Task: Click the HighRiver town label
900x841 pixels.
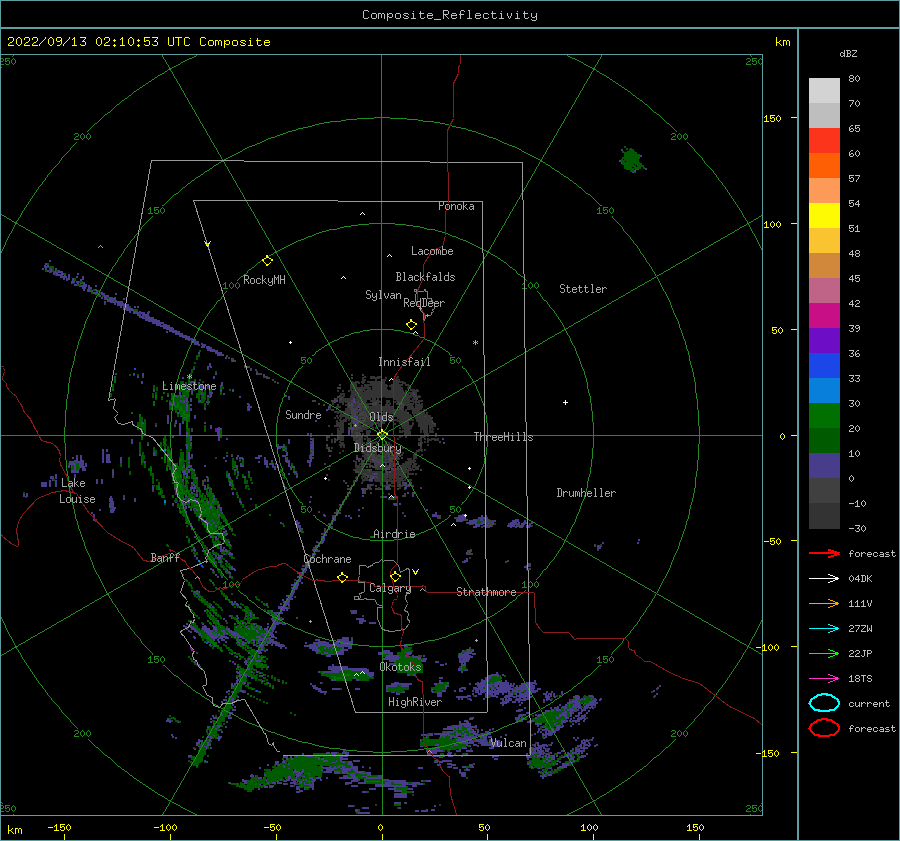Action: coord(415,702)
